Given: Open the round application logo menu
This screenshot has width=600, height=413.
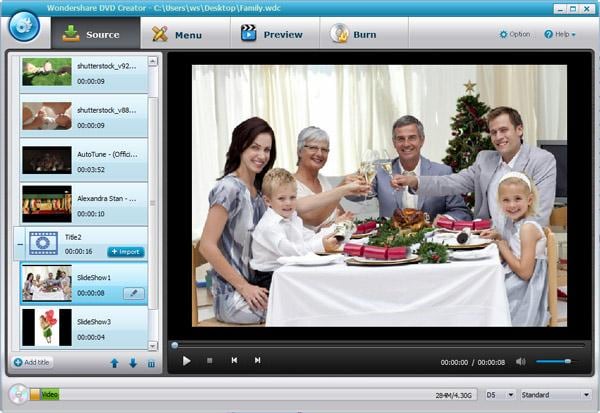Looking at the screenshot, I should 24,26.
